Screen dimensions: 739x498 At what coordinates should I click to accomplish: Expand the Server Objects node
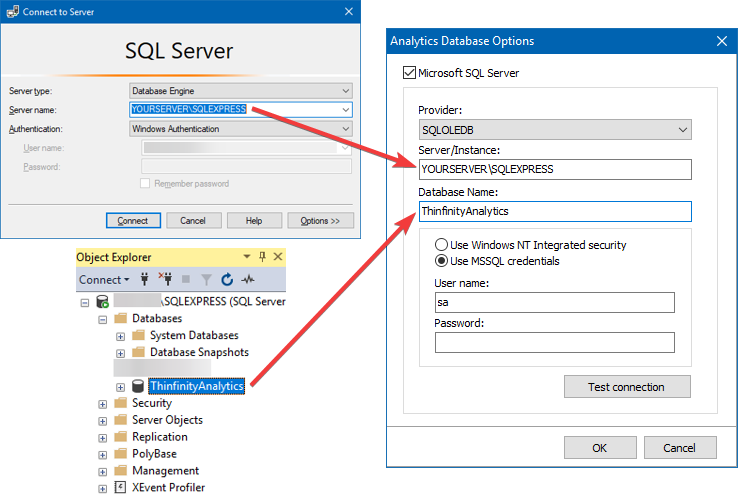[102, 421]
